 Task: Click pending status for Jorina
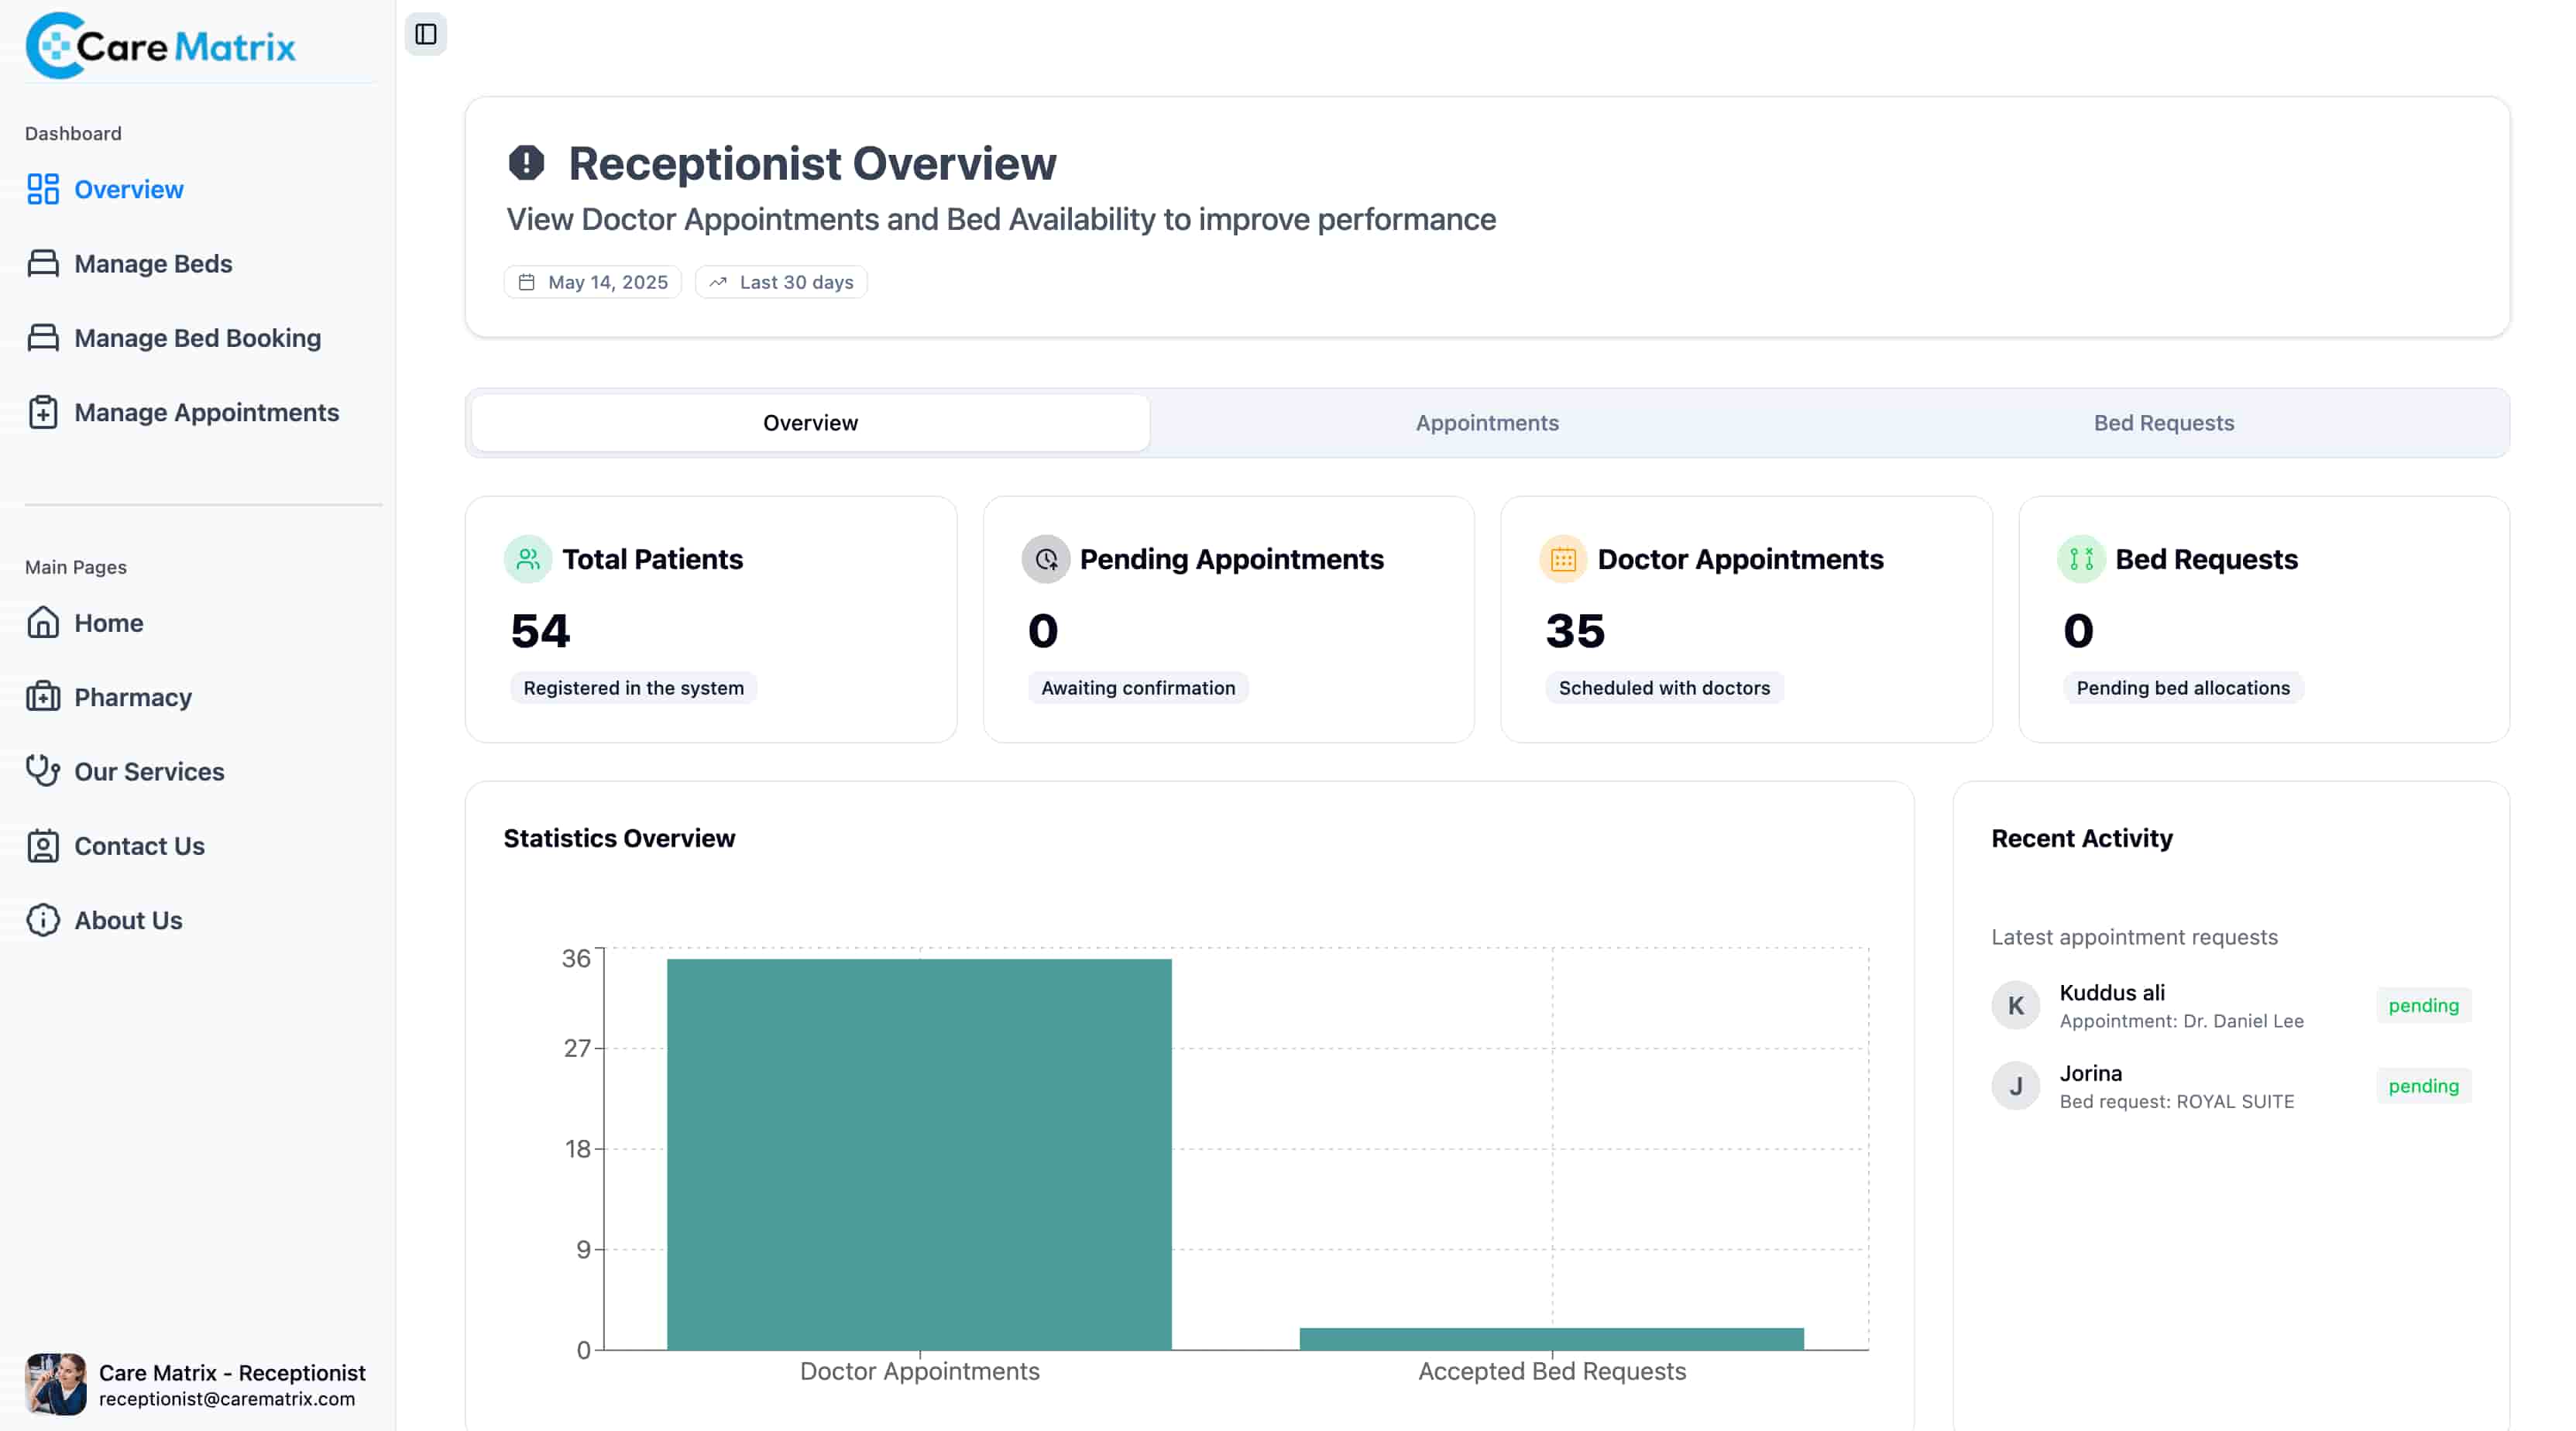coord(2424,1086)
